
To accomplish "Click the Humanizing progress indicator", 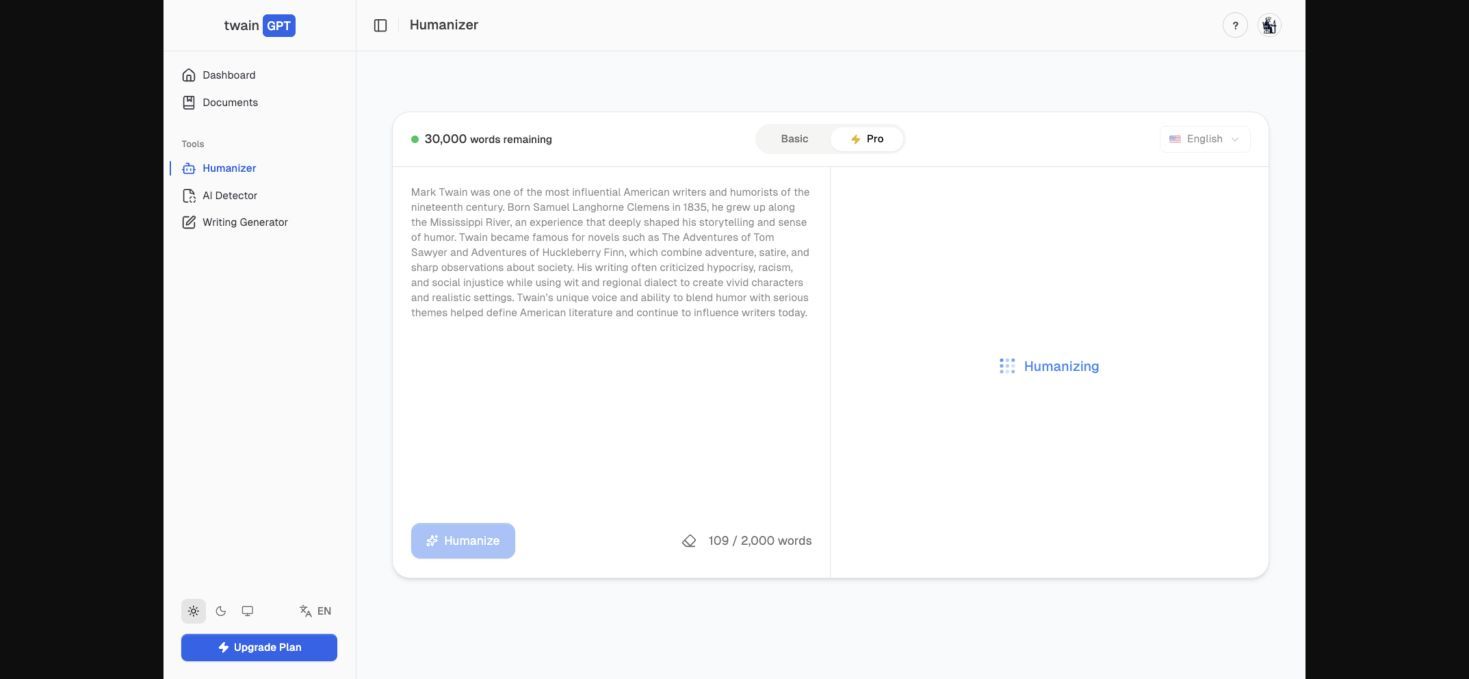I will 1049,366.
